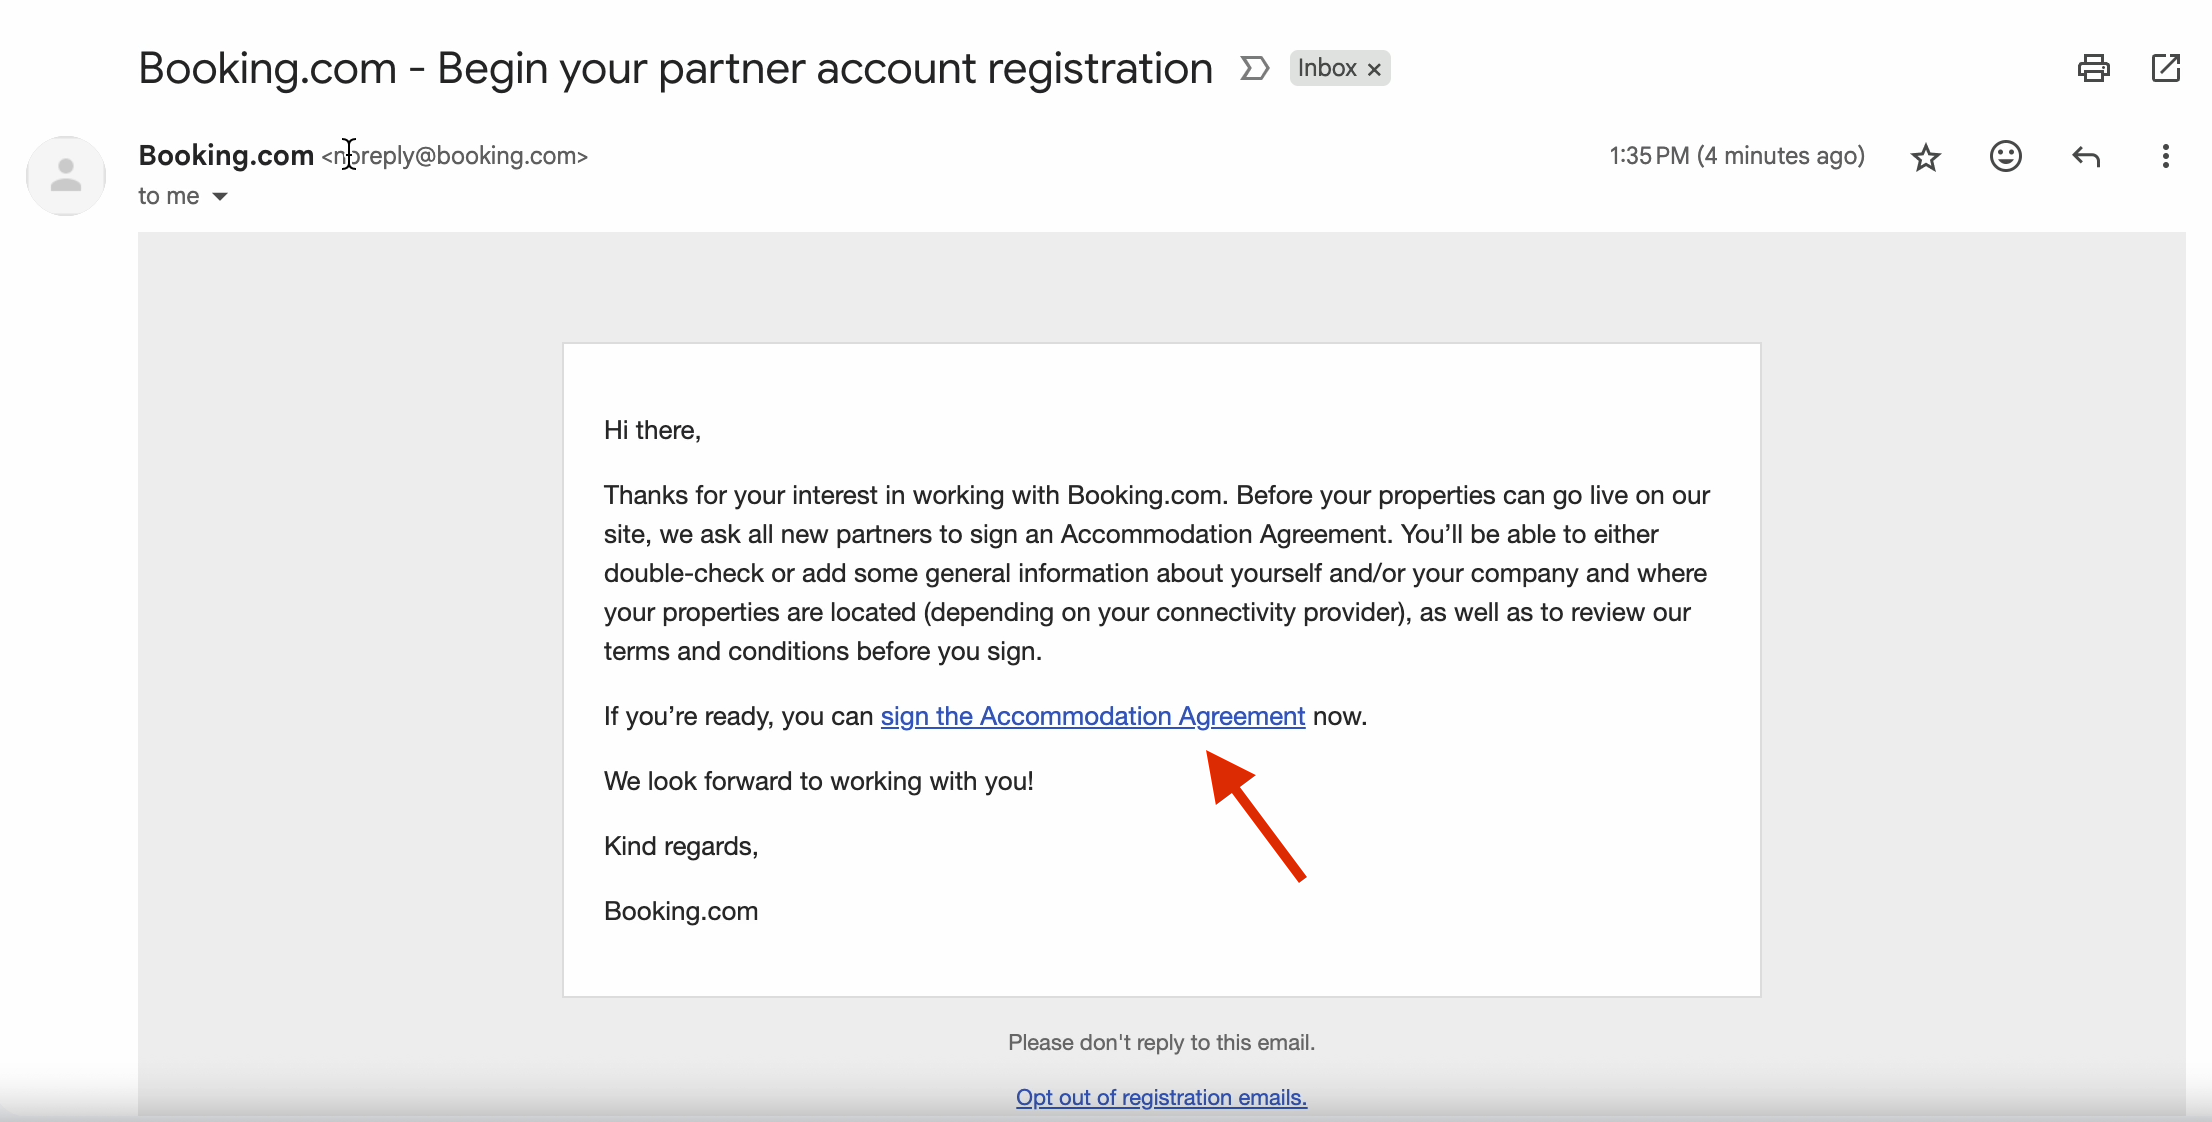The image size is (2212, 1122).
Task: Click "Opt out of registration emails" link
Action: pyautogui.click(x=1161, y=1097)
